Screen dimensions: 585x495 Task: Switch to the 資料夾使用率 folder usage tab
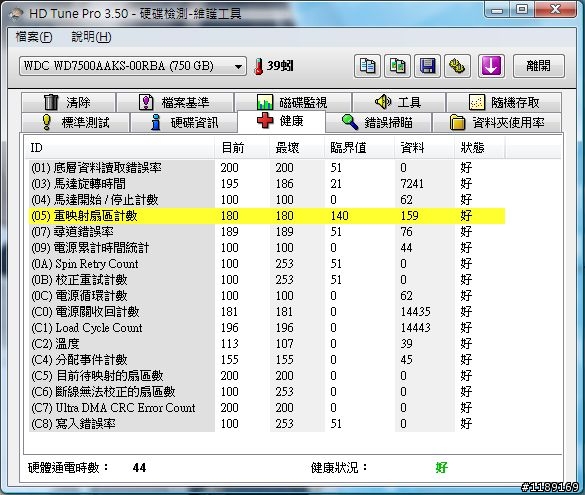[497, 122]
